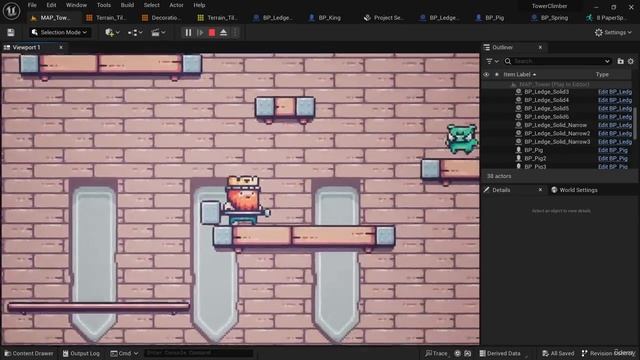Open the Edit menu
Viewport: 640px width, 360px height.
[x=51, y=5]
